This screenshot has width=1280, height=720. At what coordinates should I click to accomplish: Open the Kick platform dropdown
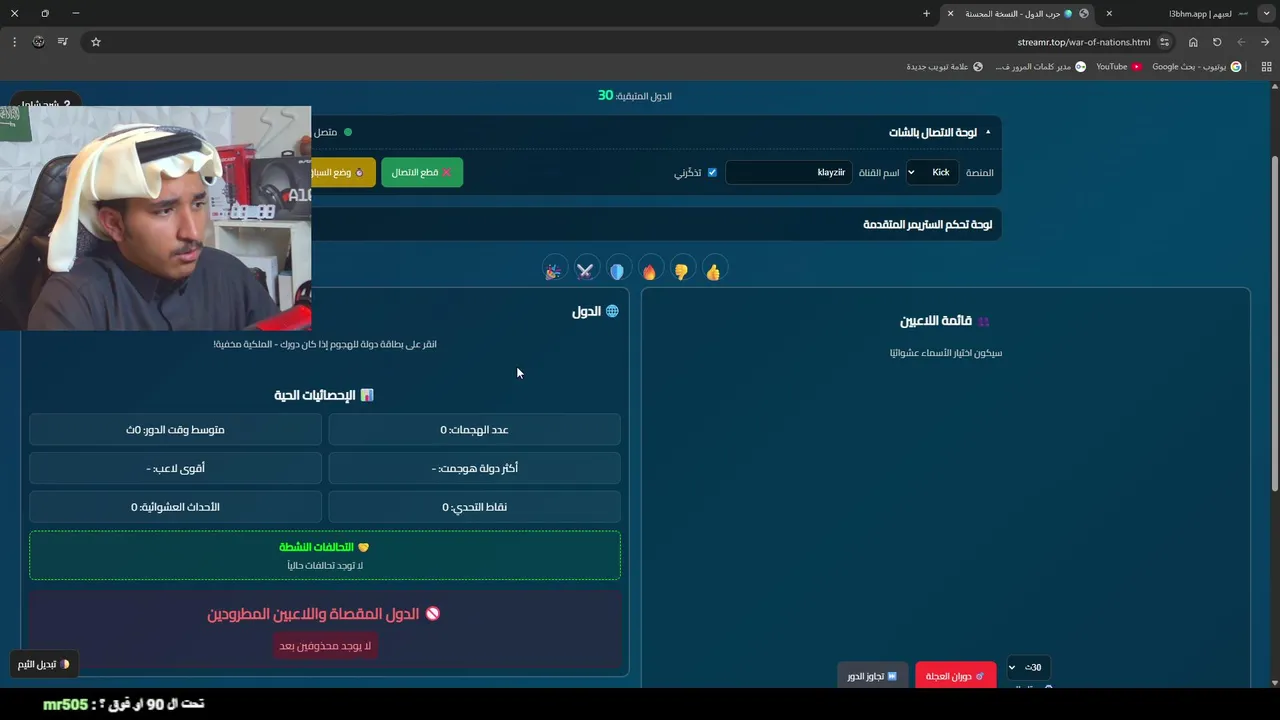(x=932, y=172)
